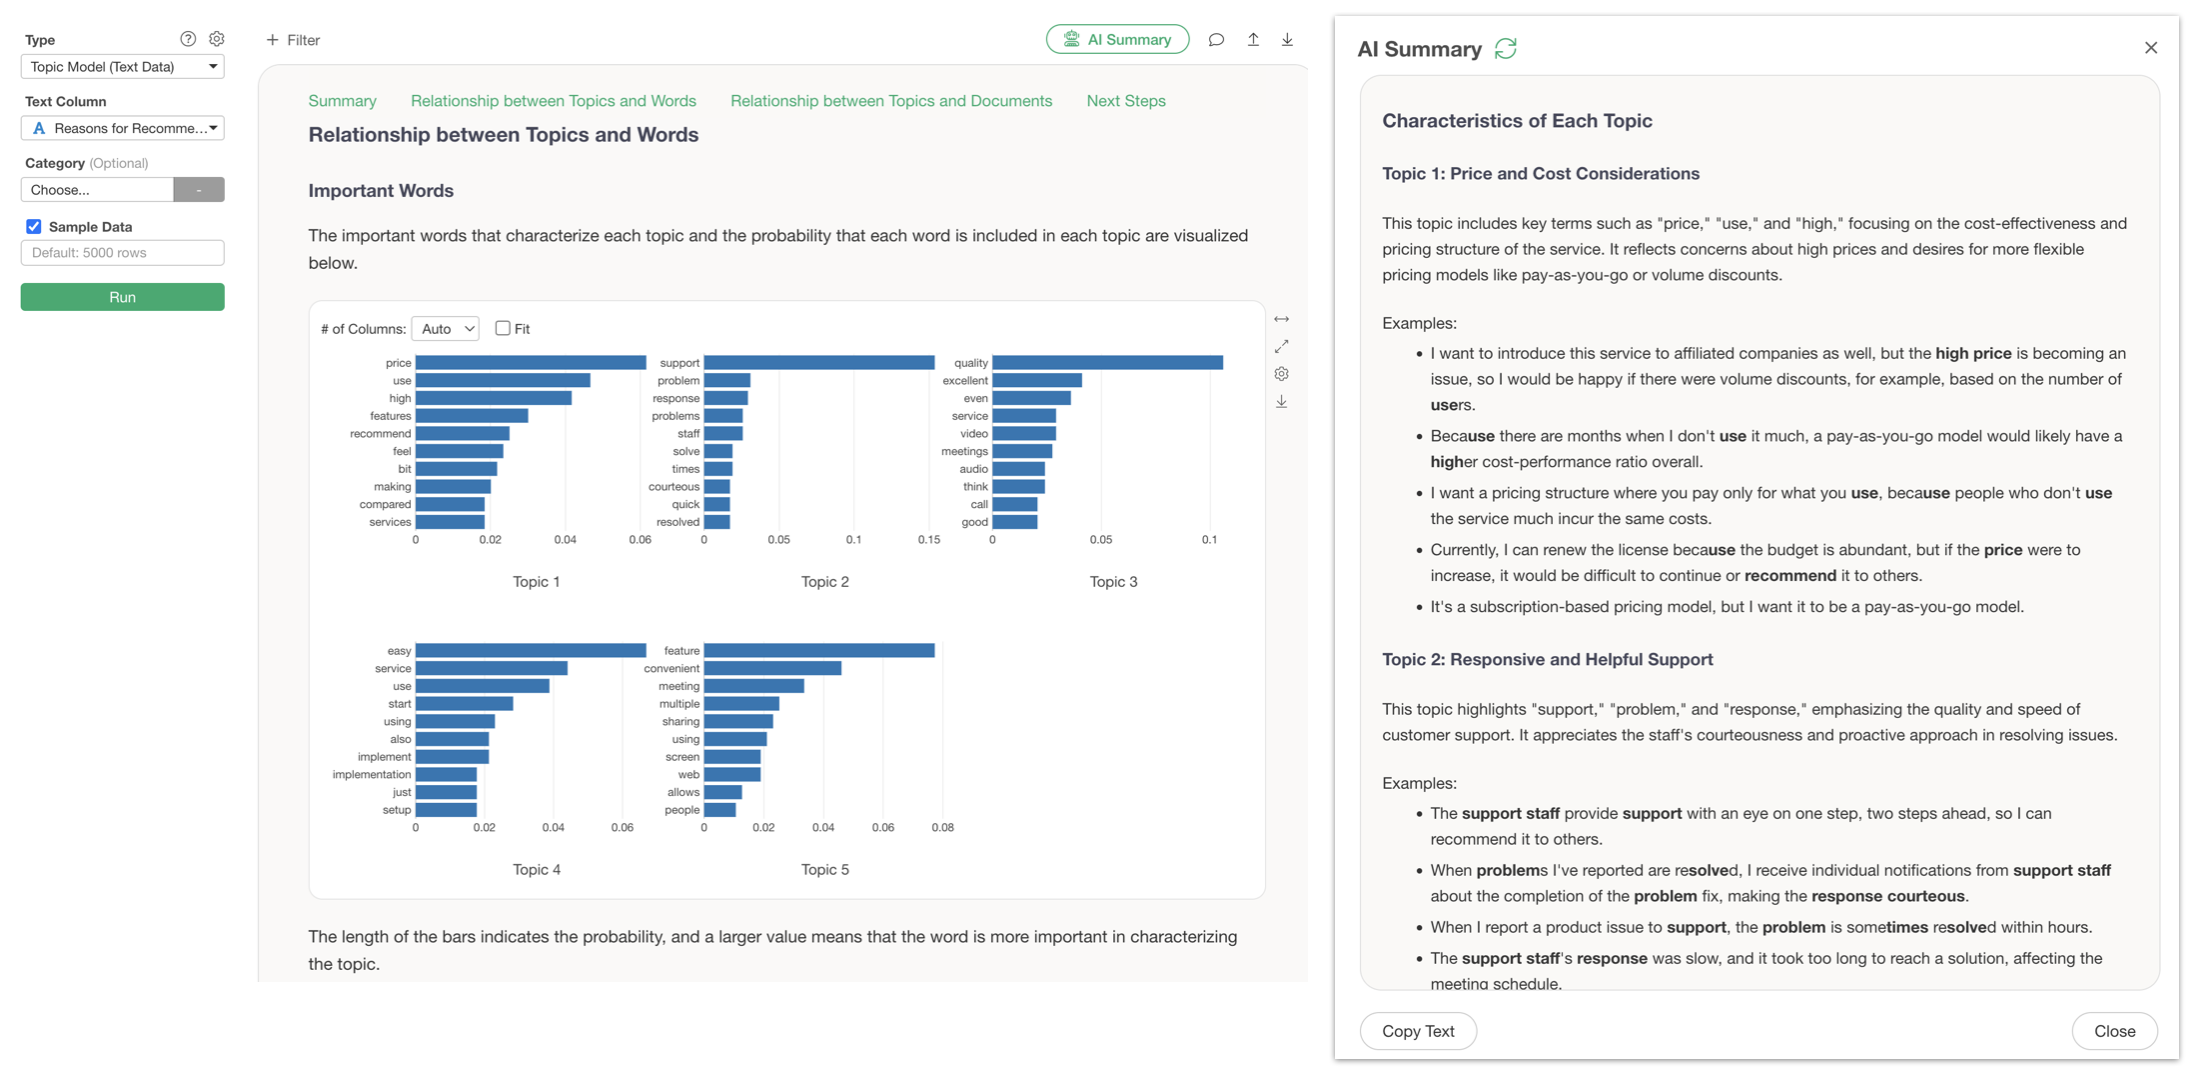Go to the Summary tab

coord(342,101)
